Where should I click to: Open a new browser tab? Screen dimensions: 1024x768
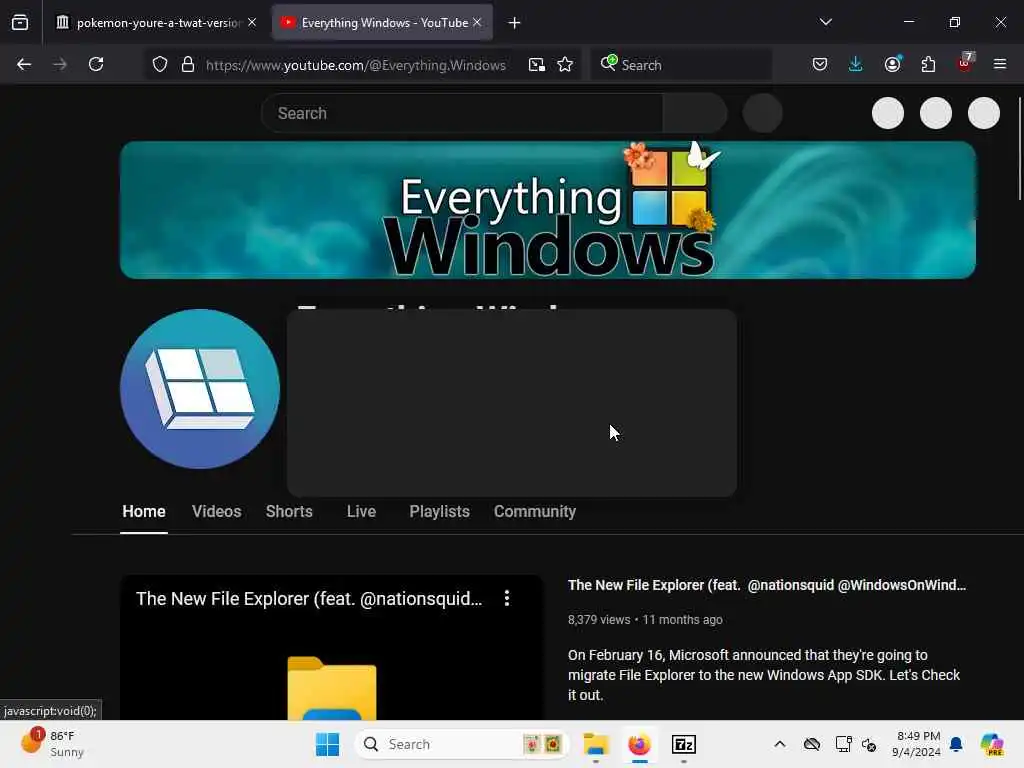click(515, 23)
